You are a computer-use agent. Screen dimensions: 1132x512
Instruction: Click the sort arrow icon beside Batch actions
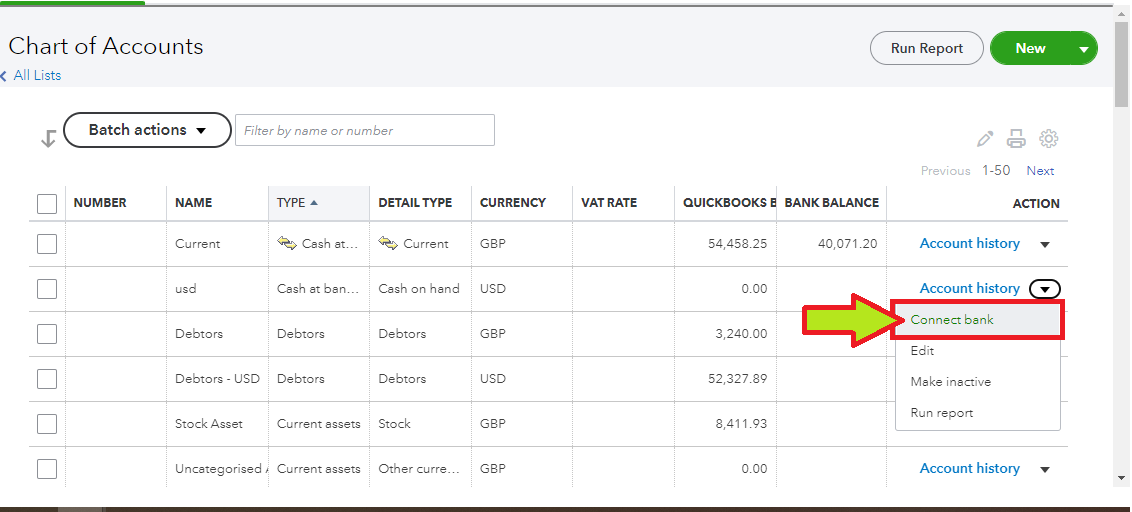47,139
